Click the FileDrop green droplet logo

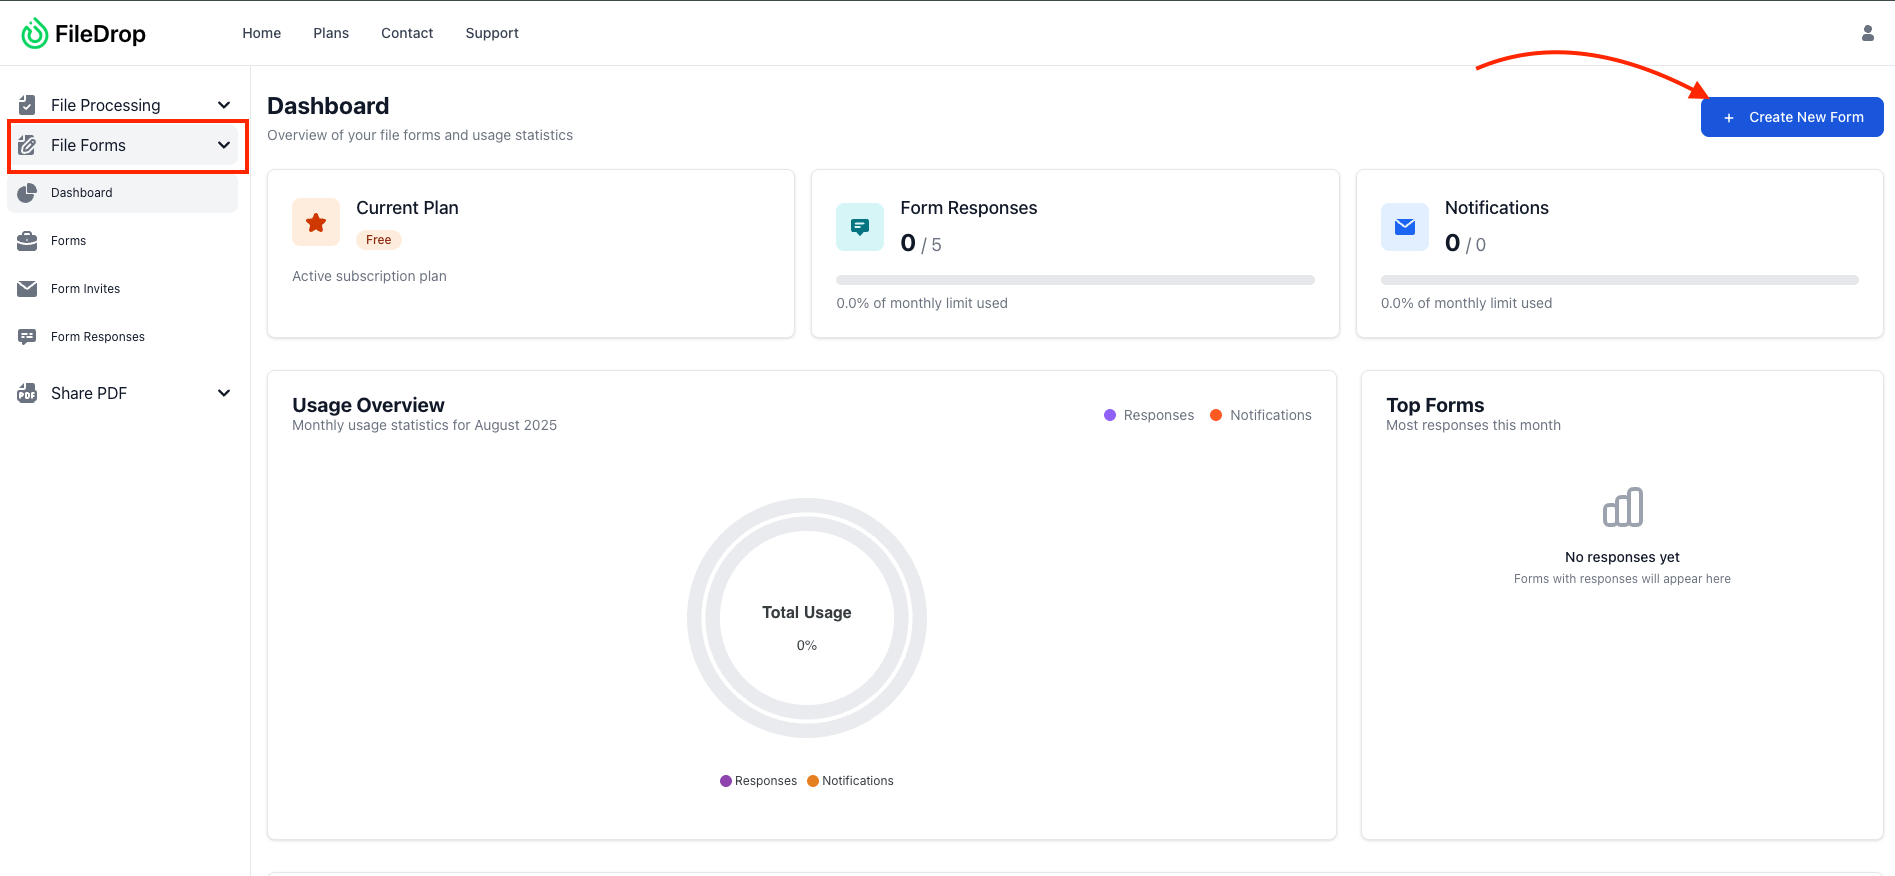point(34,33)
